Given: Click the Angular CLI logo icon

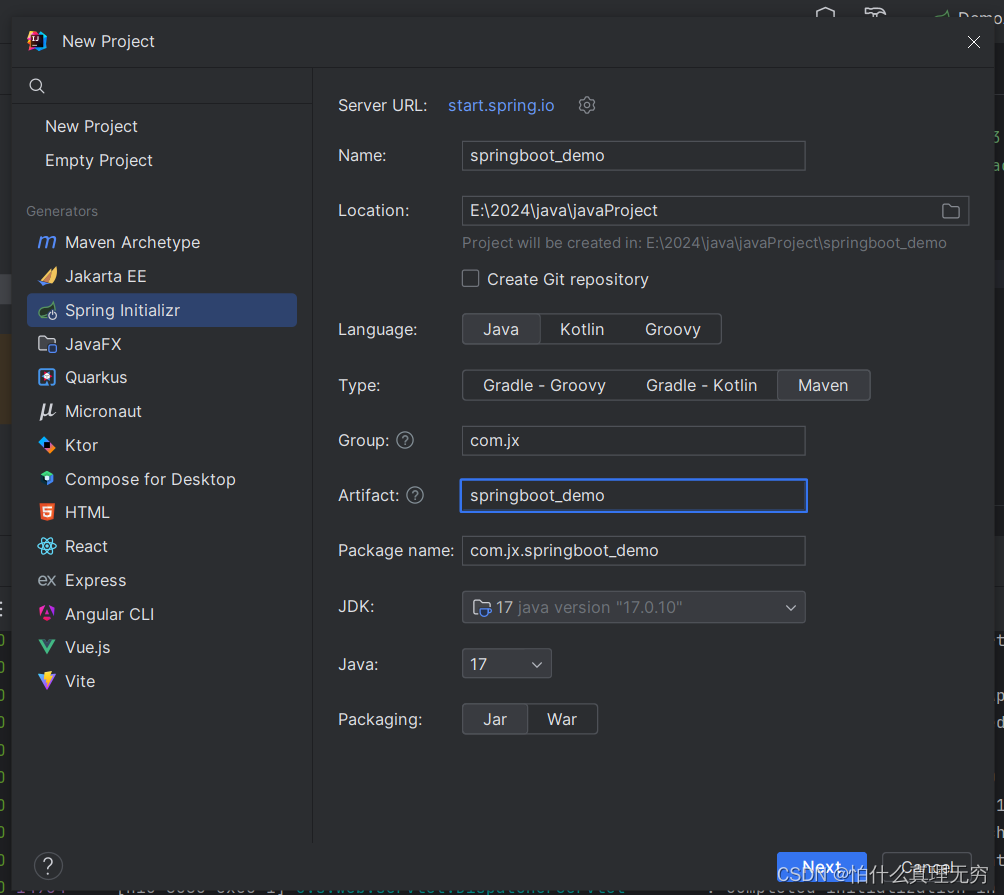Looking at the screenshot, I should tap(47, 613).
